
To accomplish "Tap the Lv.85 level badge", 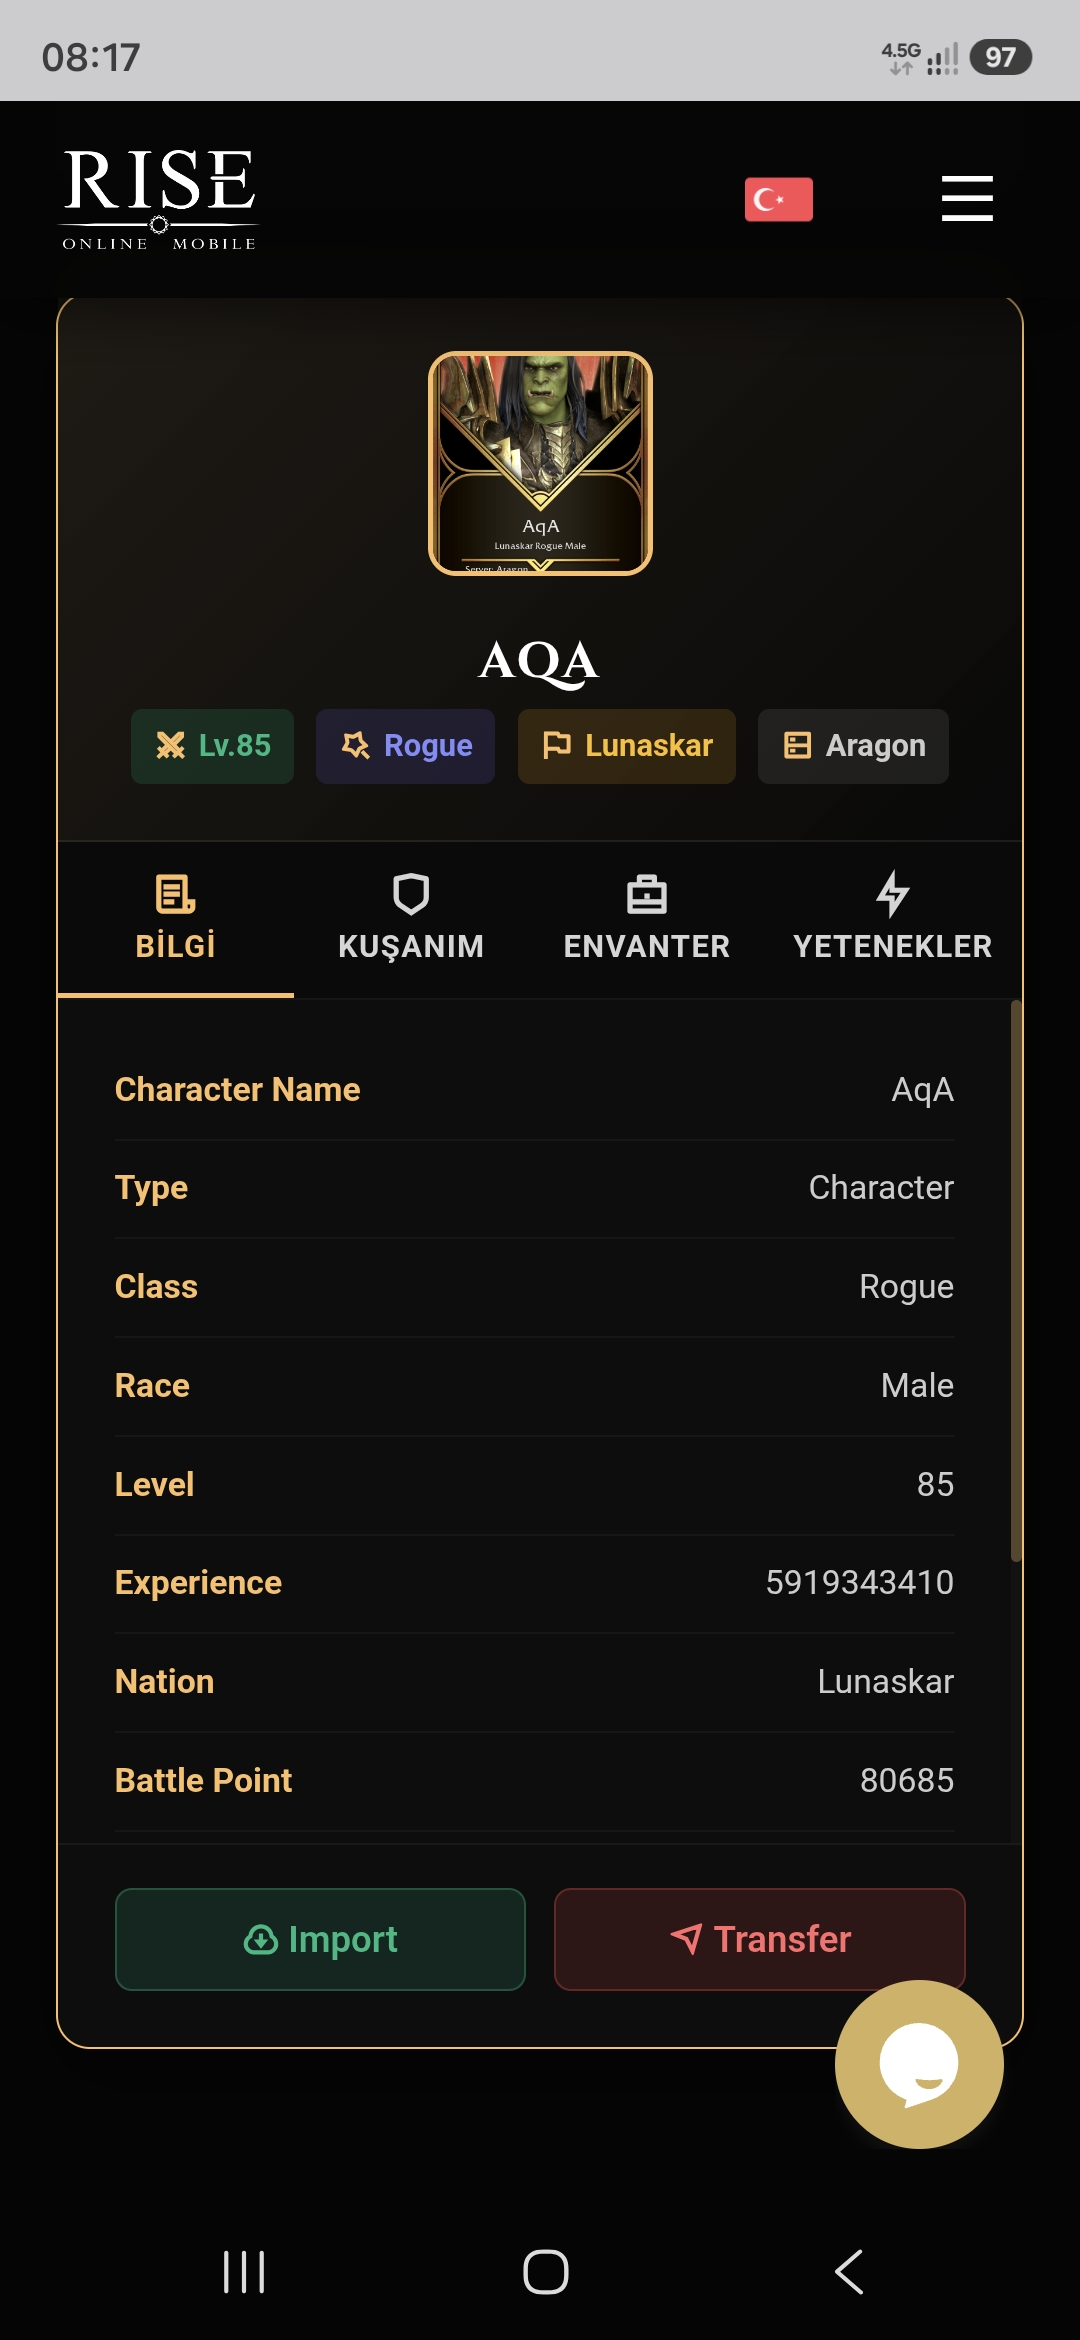I will click(212, 746).
